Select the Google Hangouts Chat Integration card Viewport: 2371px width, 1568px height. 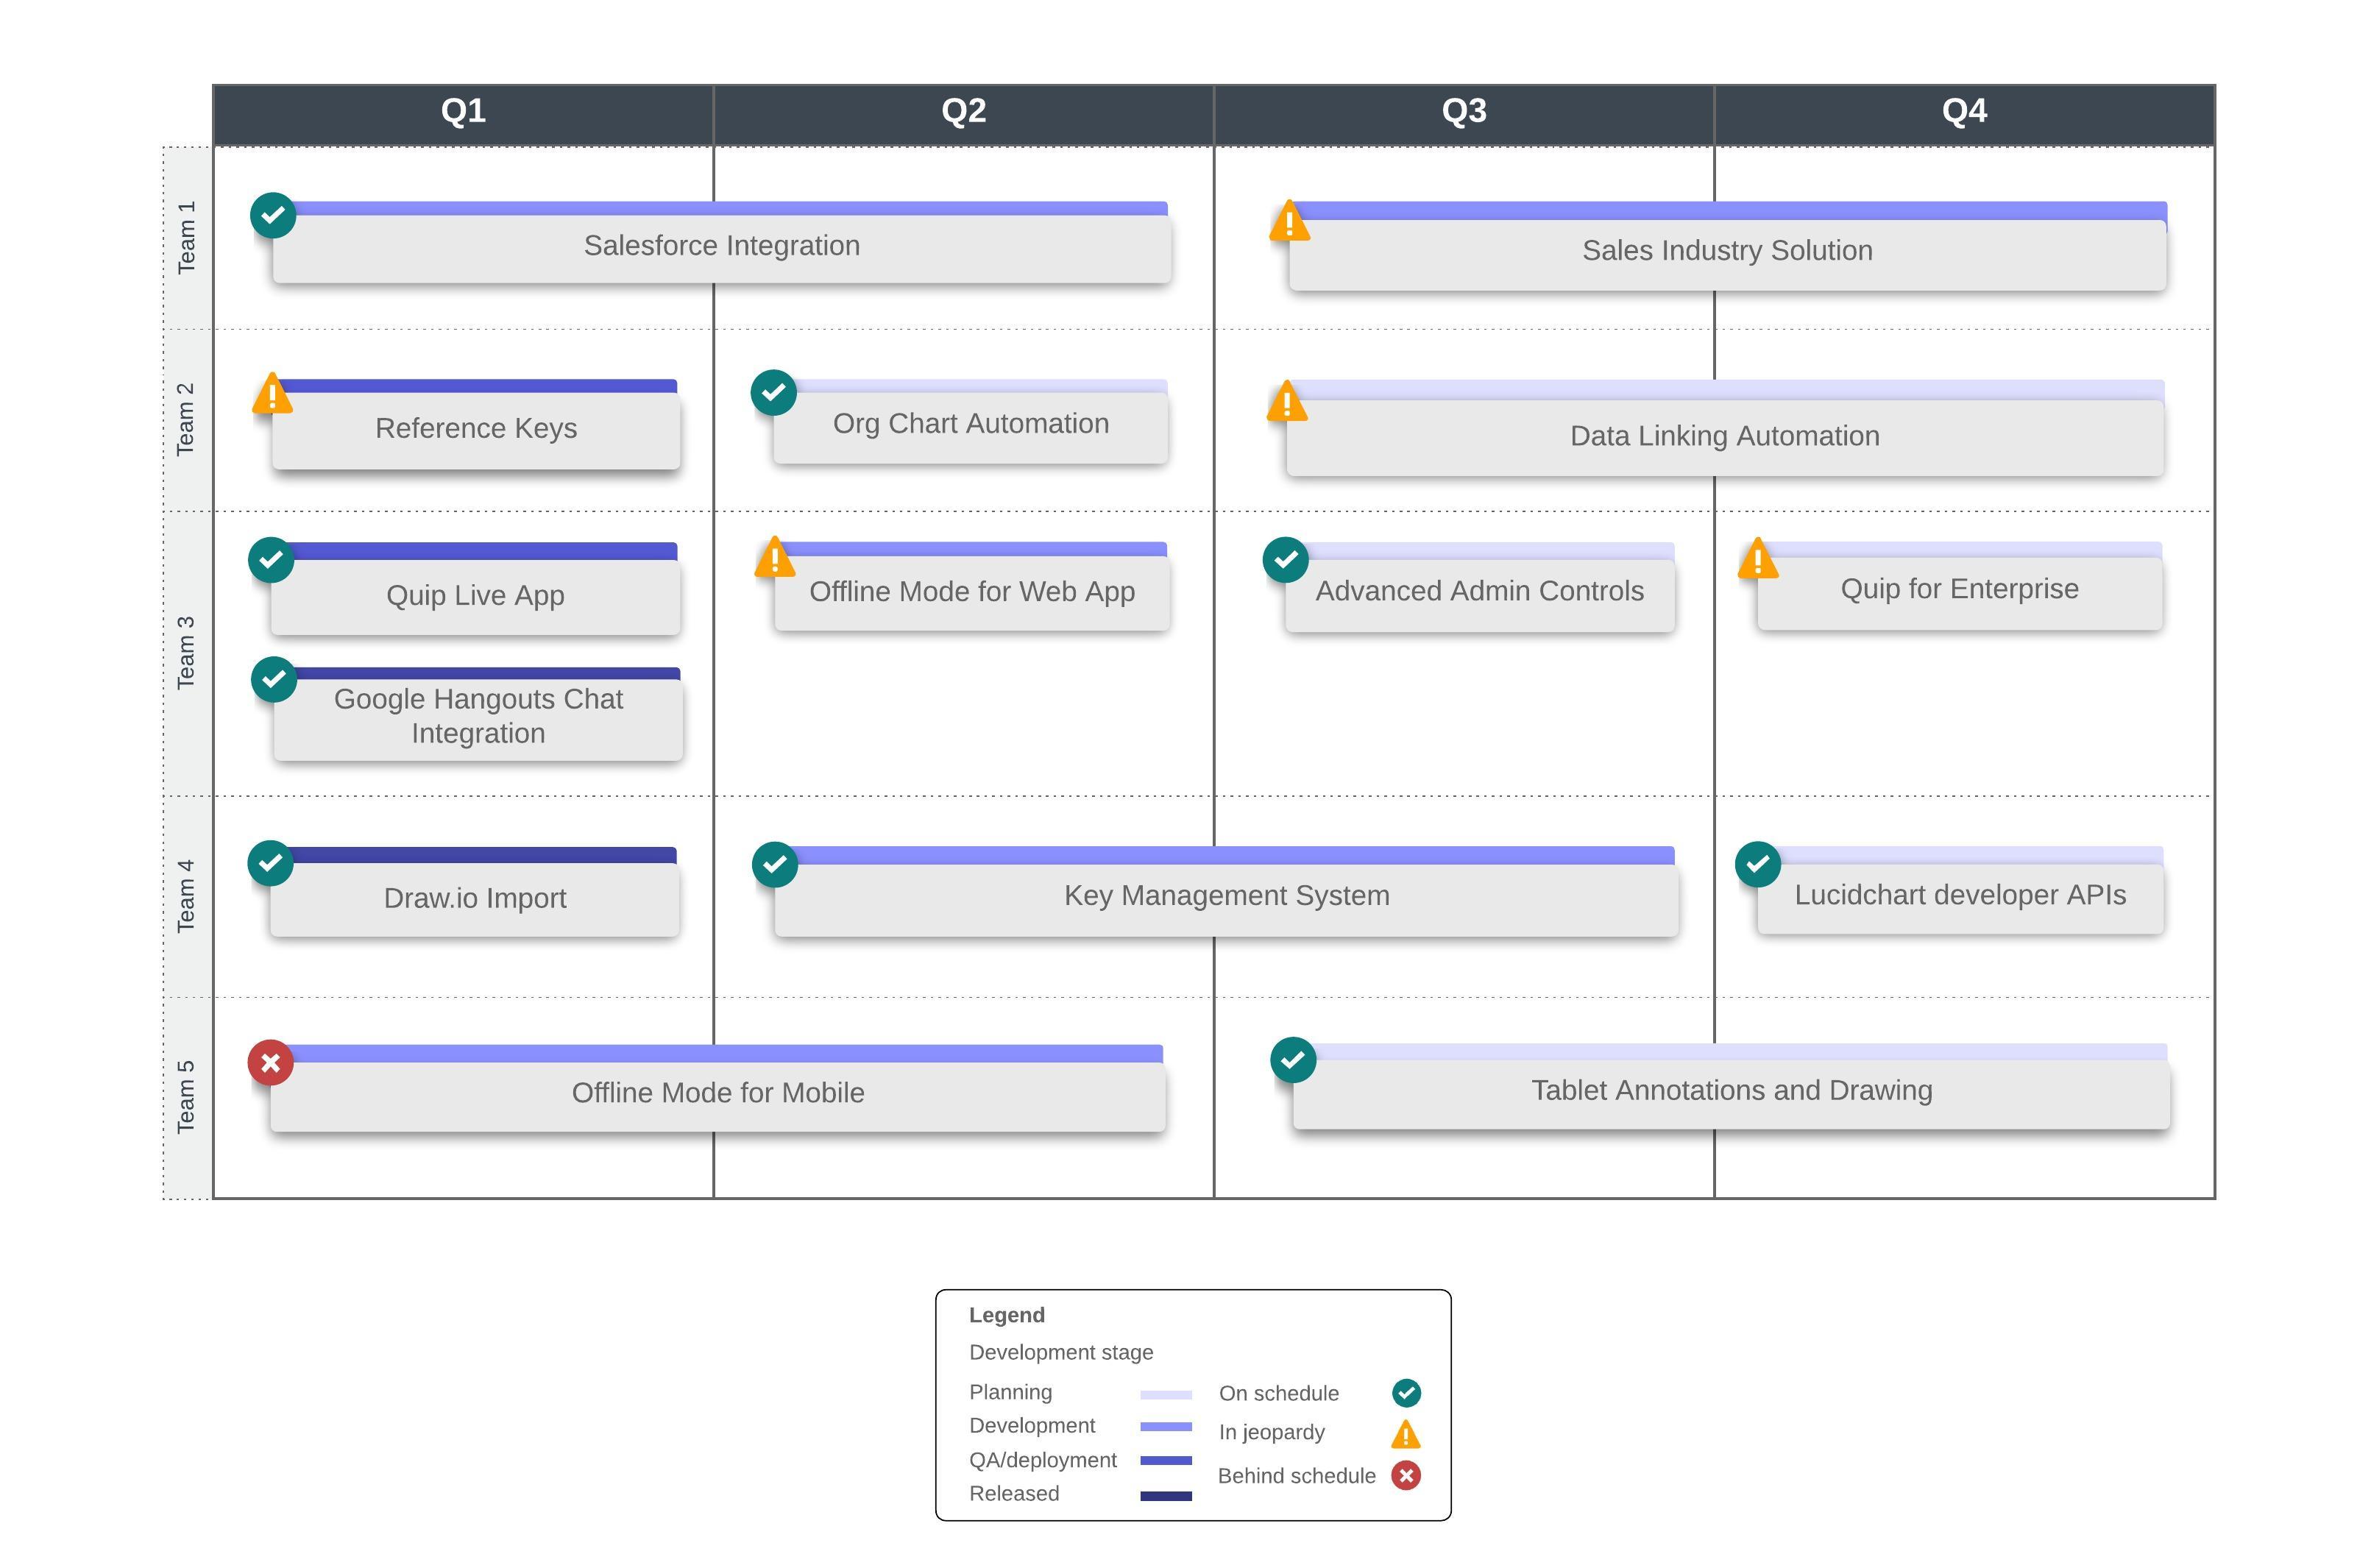[478, 717]
